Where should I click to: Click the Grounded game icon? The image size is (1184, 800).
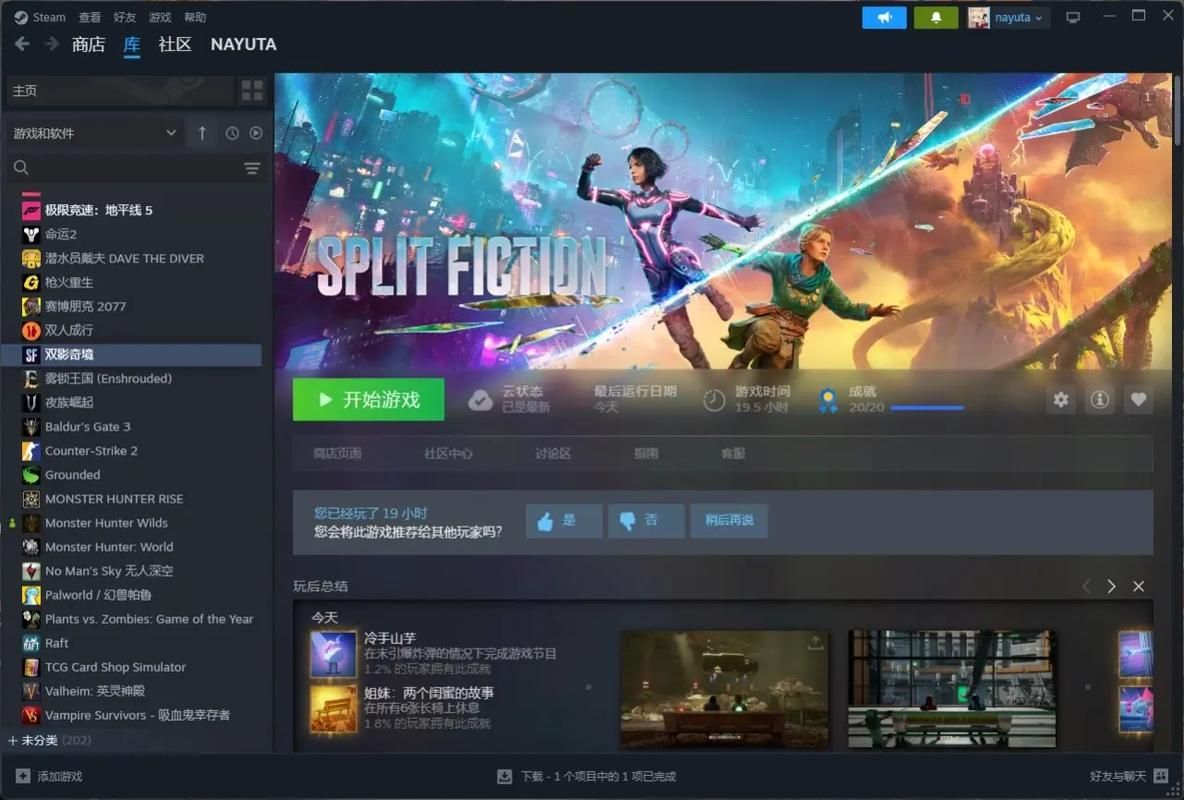pos(31,475)
